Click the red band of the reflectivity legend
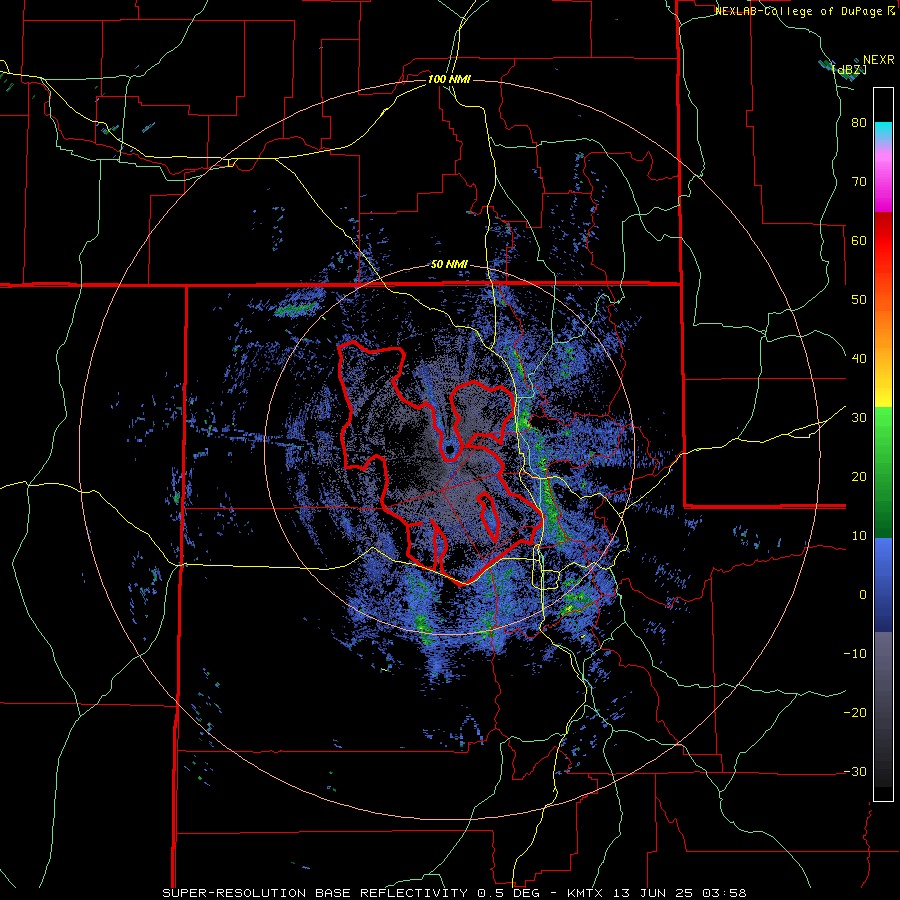Viewport: 900px width, 900px height. click(883, 242)
